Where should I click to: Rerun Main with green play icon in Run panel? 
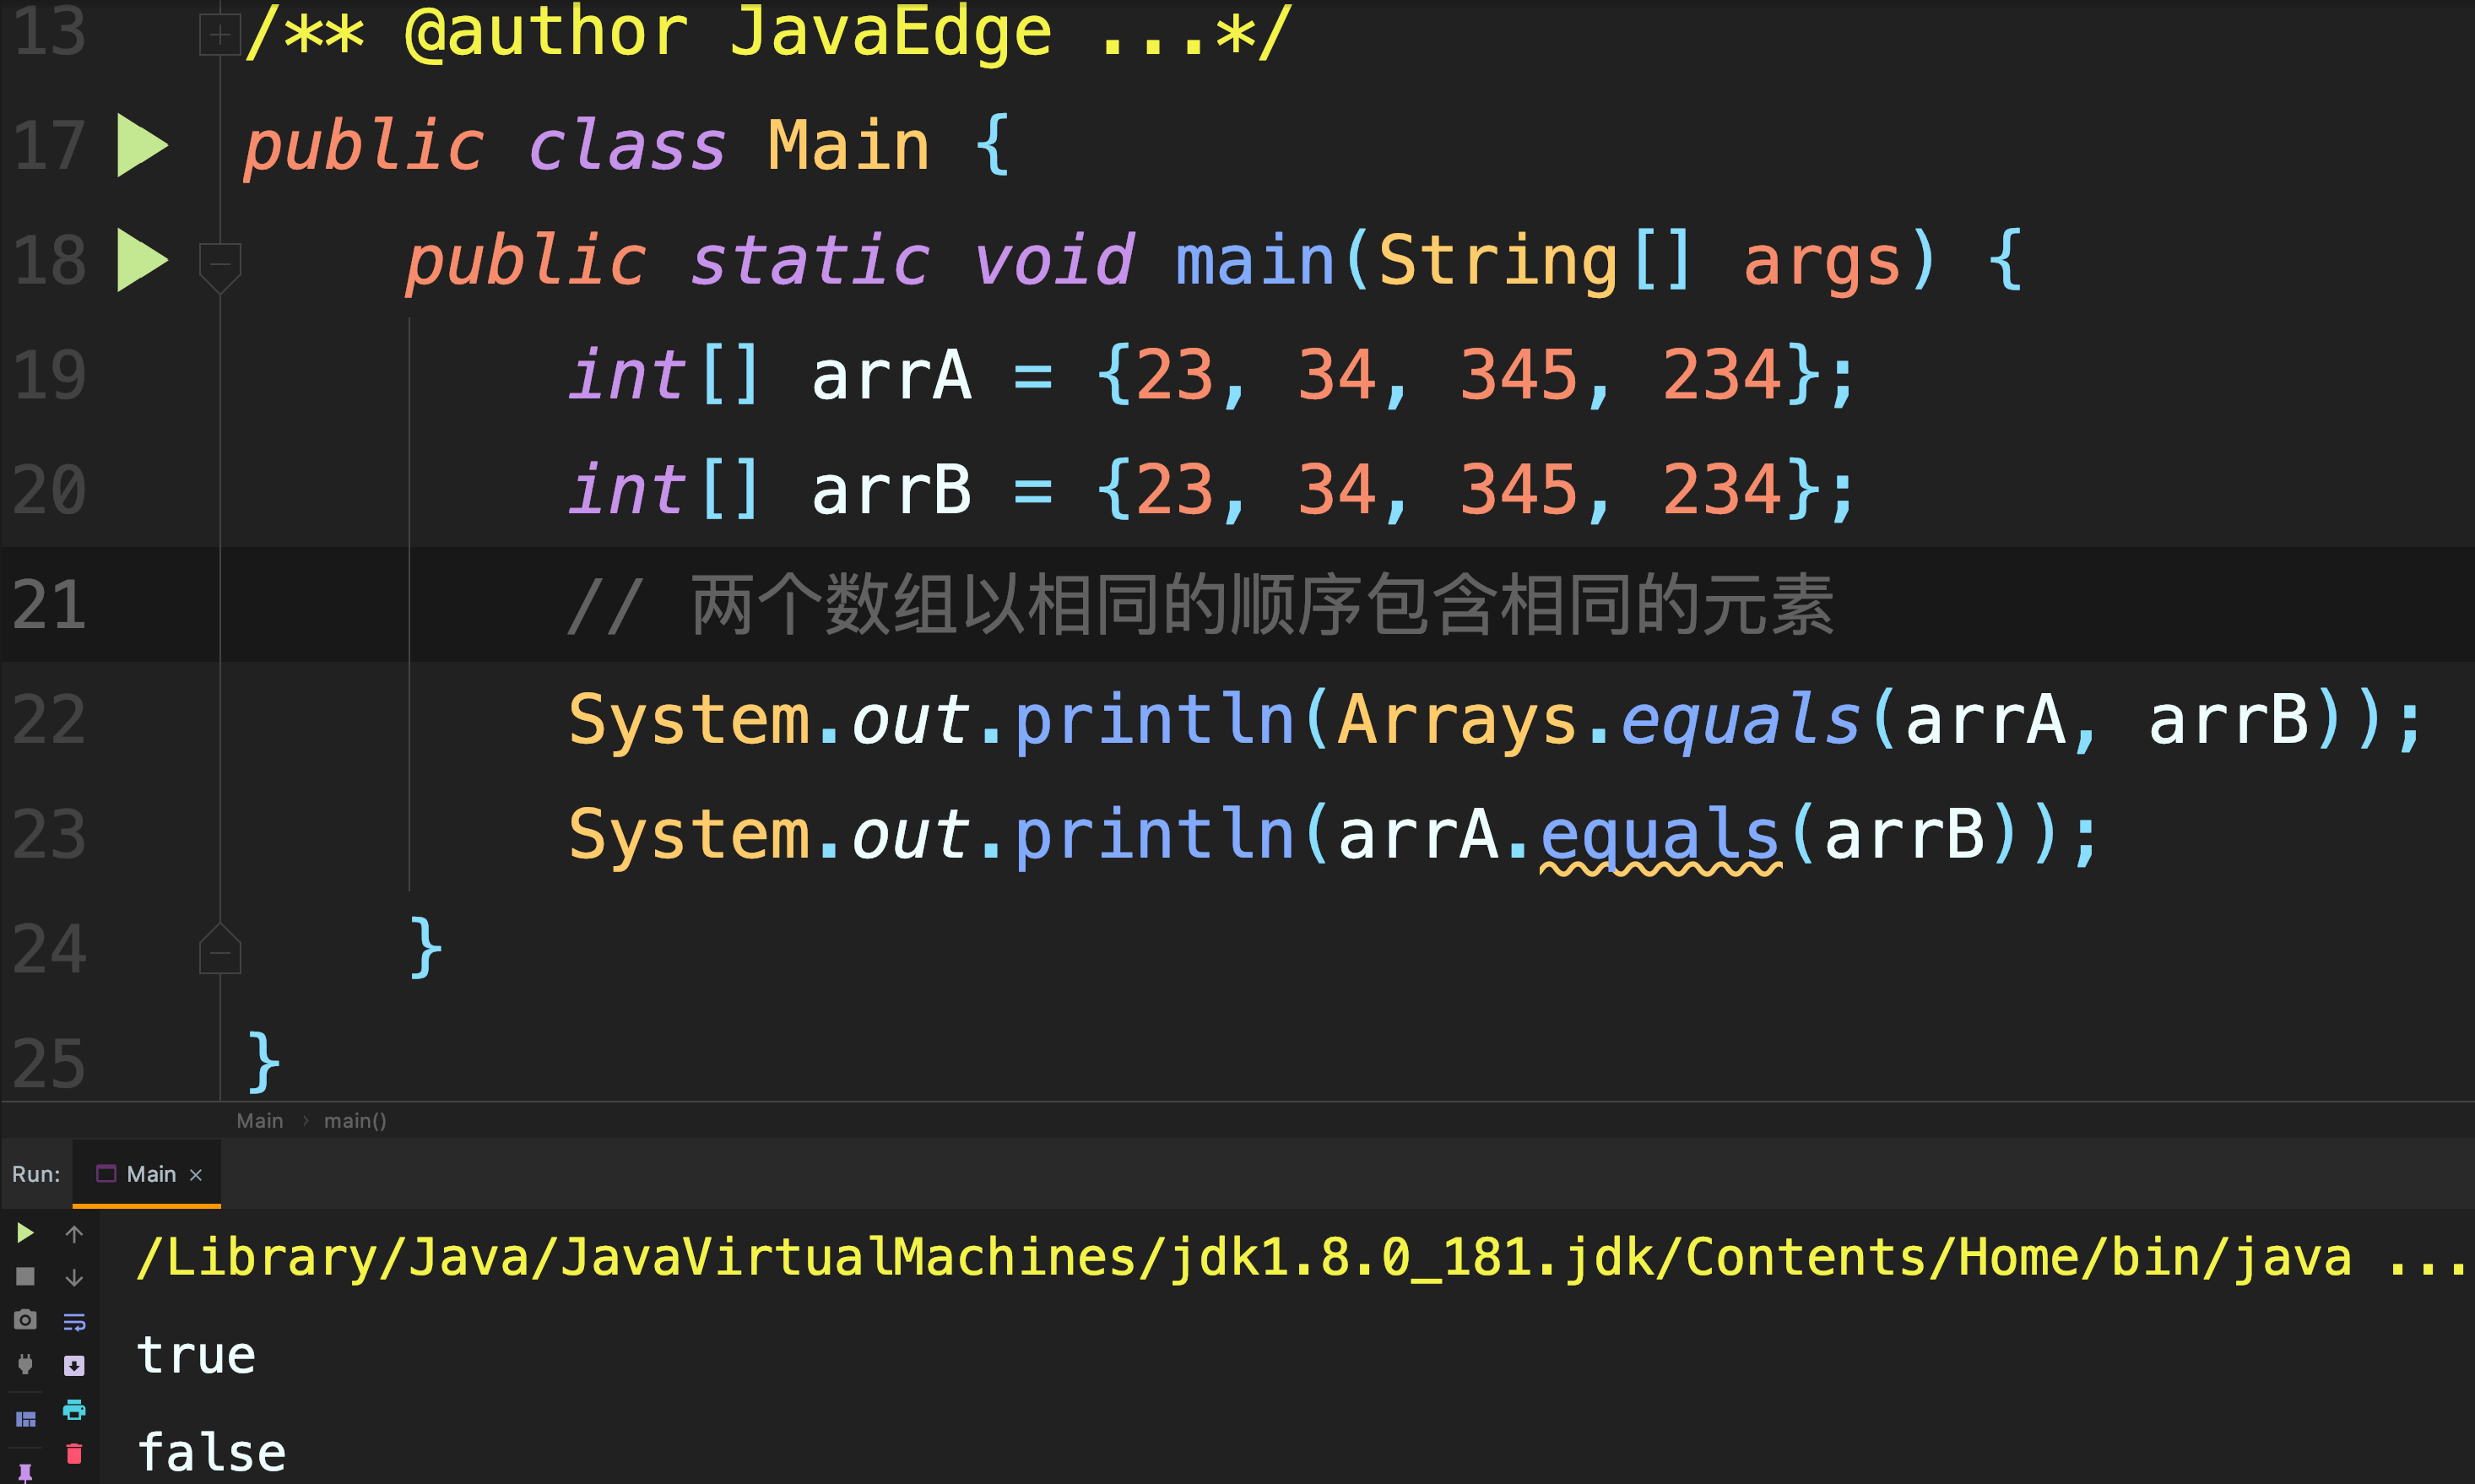point(25,1233)
